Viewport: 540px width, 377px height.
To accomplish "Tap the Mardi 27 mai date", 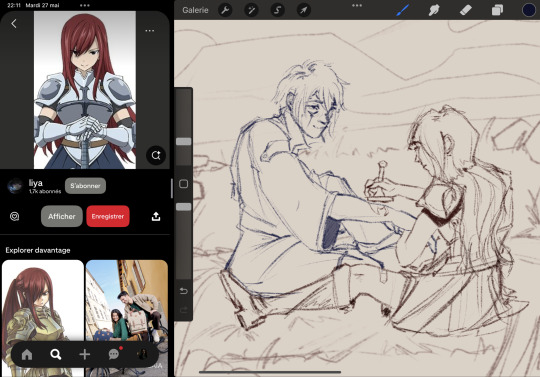I will 42,5.
